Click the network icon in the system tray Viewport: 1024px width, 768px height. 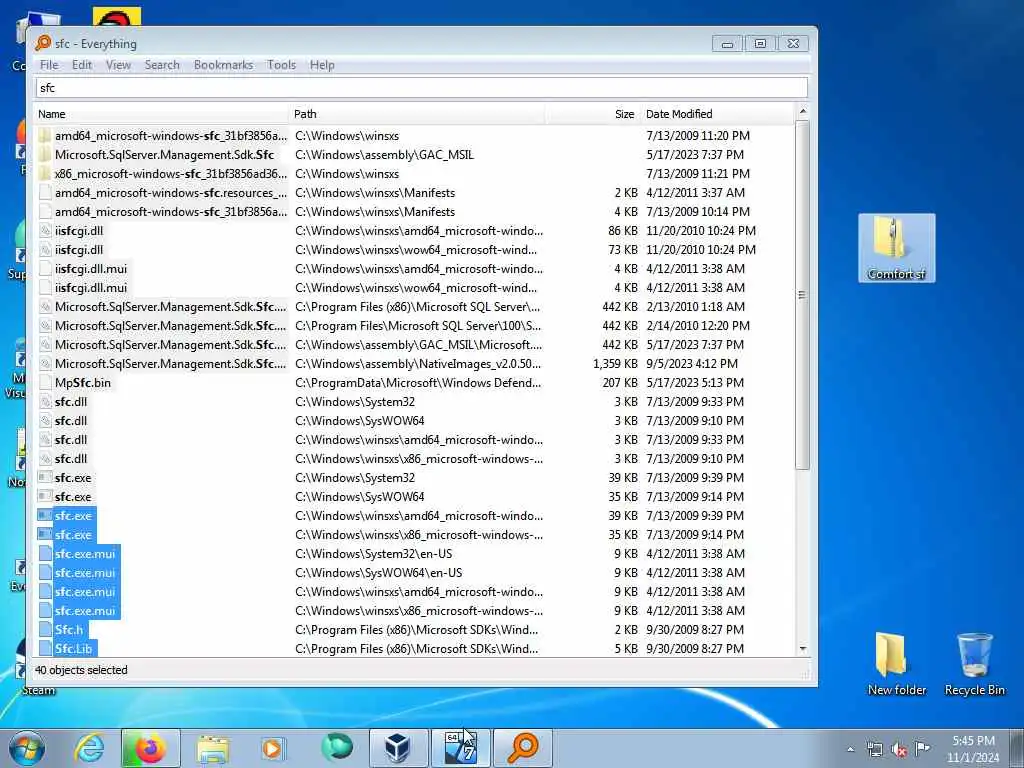point(874,750)
